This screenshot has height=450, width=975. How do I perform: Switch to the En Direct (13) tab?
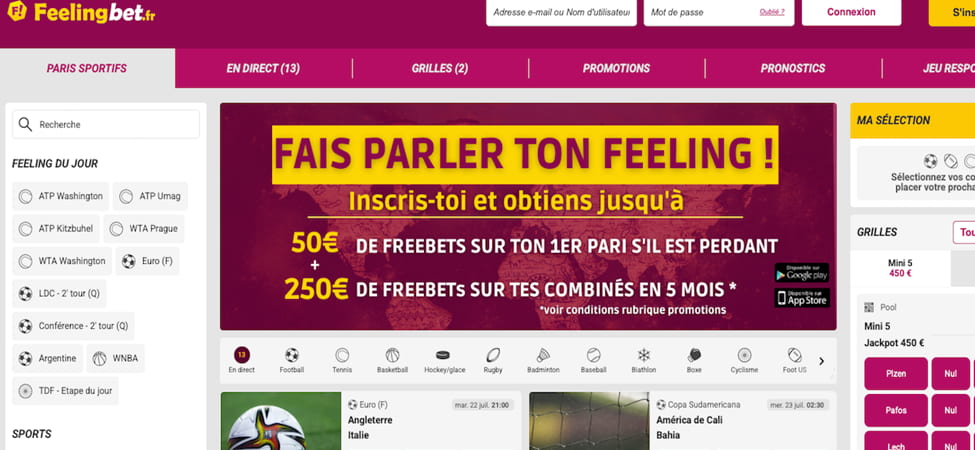[263, 68]
